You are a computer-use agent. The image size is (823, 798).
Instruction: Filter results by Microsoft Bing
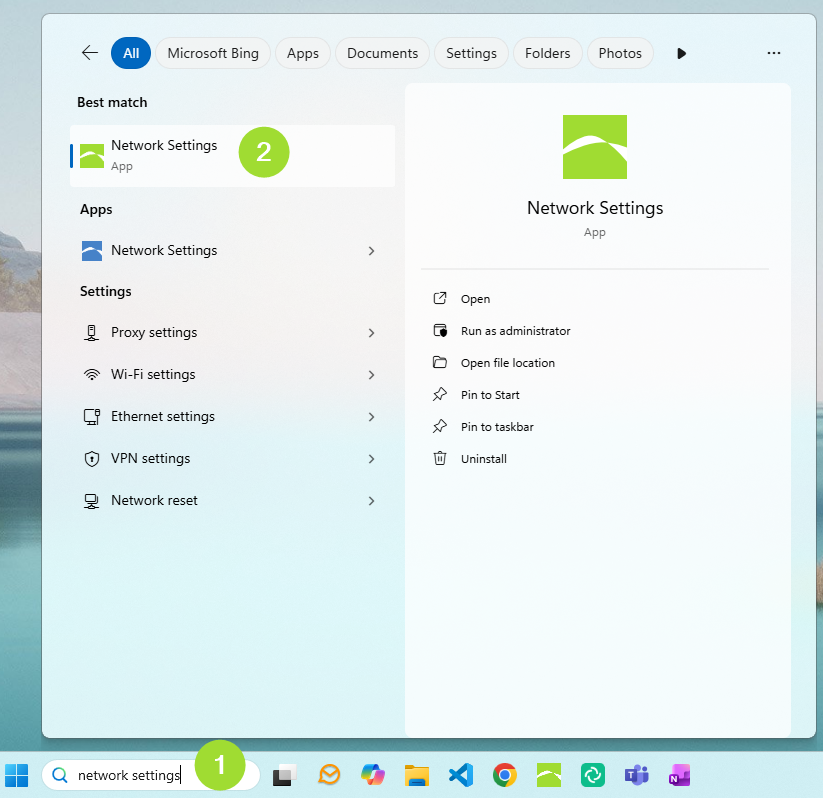coord(212,53)
